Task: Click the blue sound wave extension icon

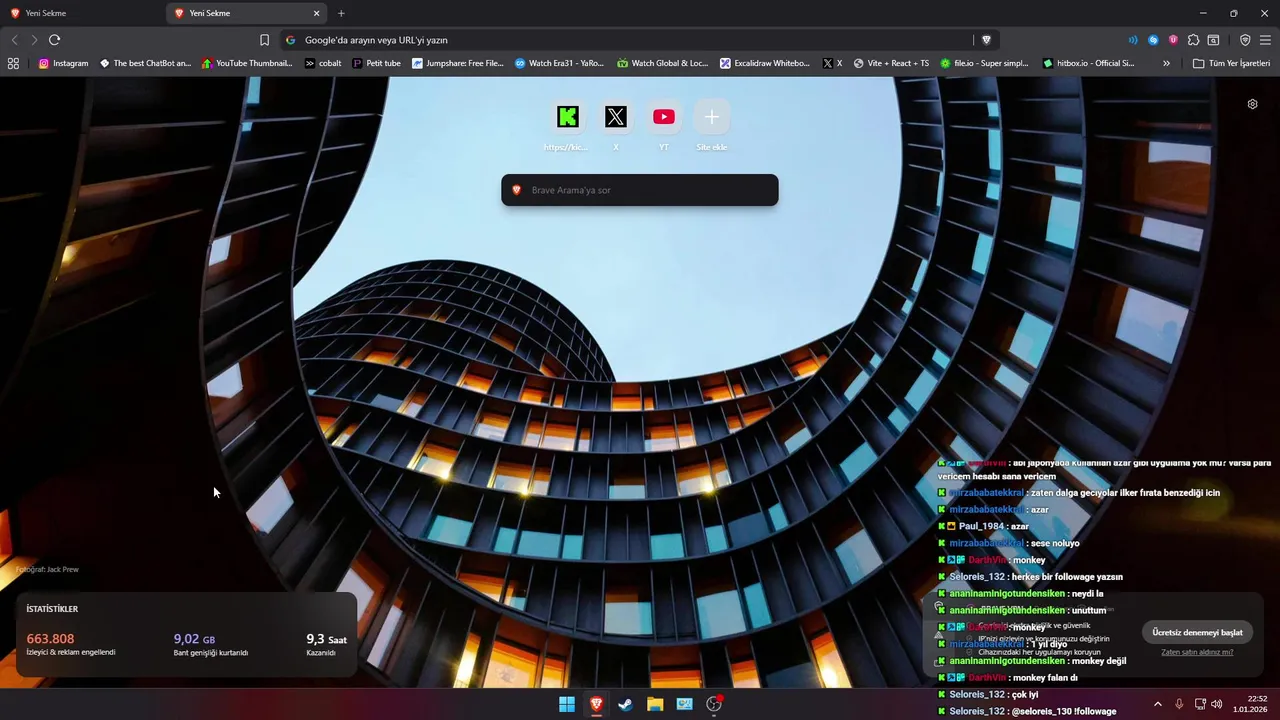Action: (x=1133, y=40)
